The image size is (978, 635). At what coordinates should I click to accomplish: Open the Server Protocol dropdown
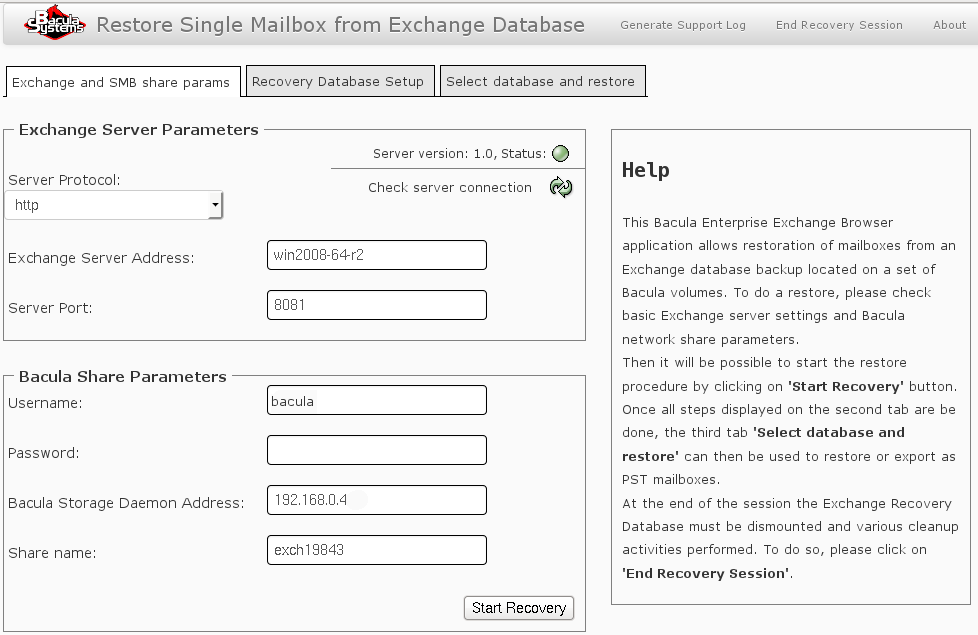pos(114,205)
